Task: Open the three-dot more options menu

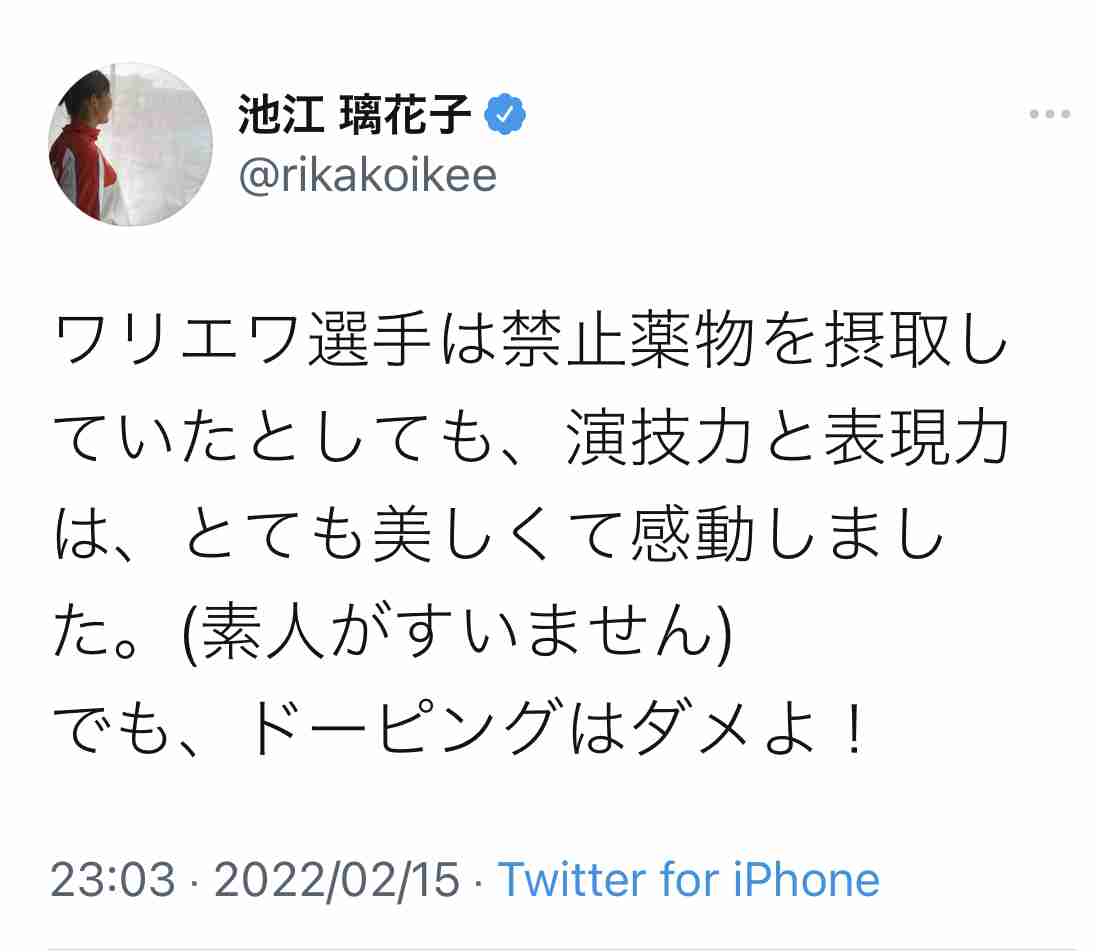Action: [x=1049, y=114]
